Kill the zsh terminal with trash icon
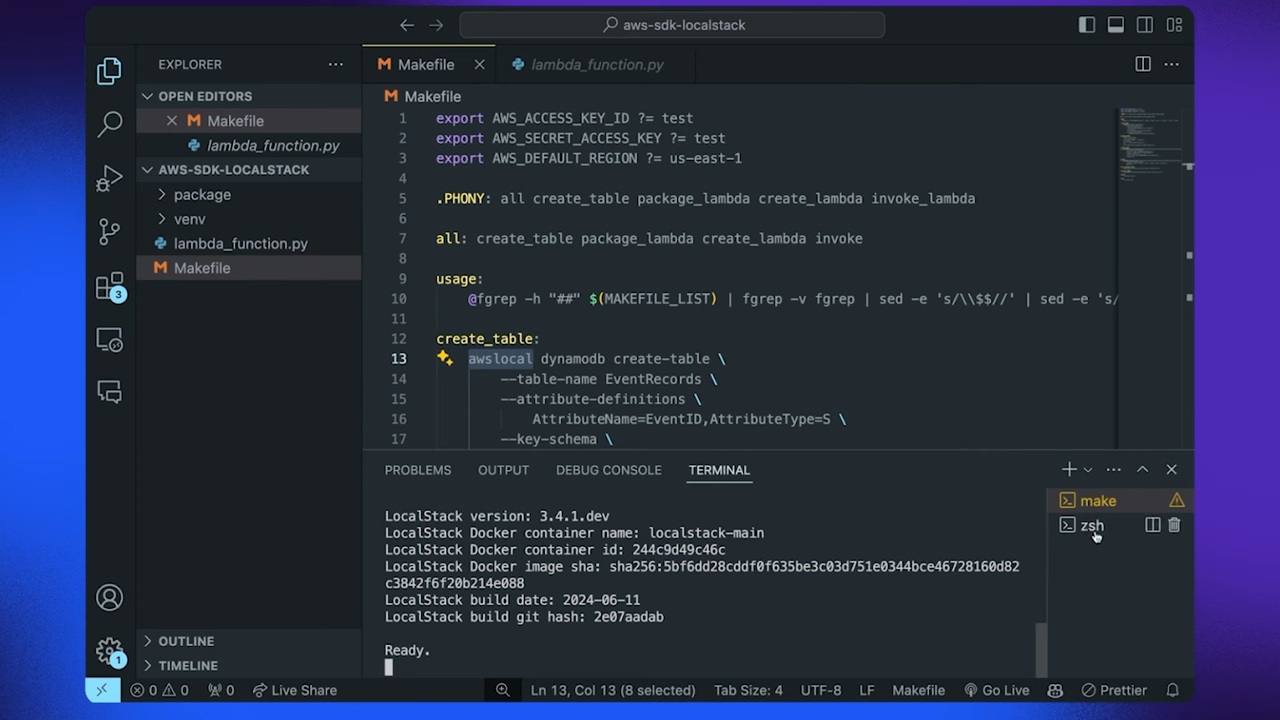Viewport: 1280px width, 720px height. point(1174,525)
